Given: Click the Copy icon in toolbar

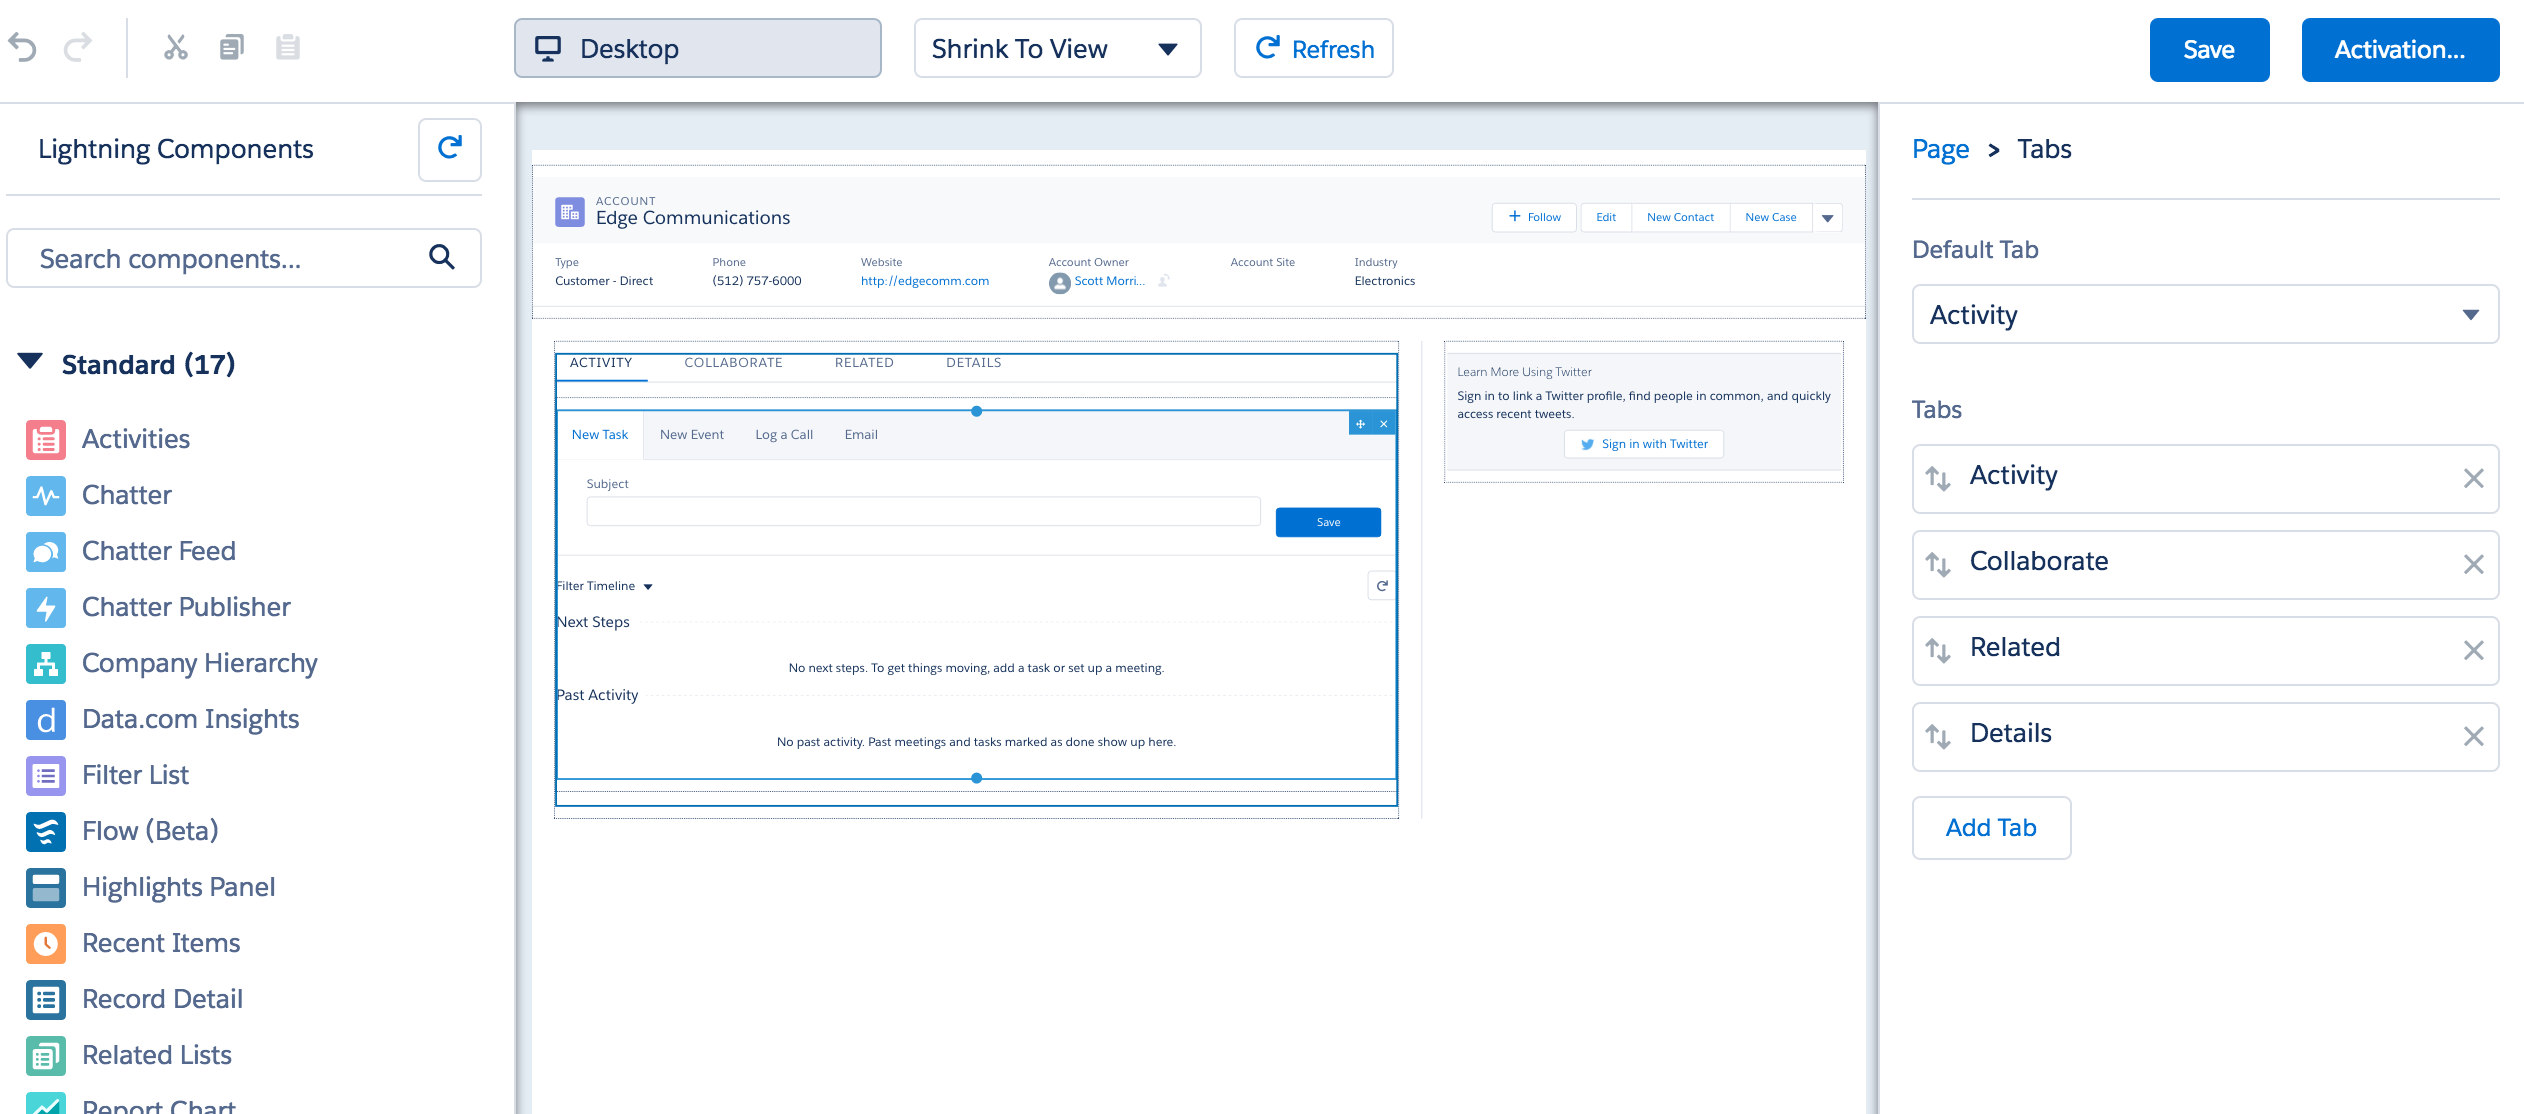Looking at the screenshot, I should coord(231,47).
